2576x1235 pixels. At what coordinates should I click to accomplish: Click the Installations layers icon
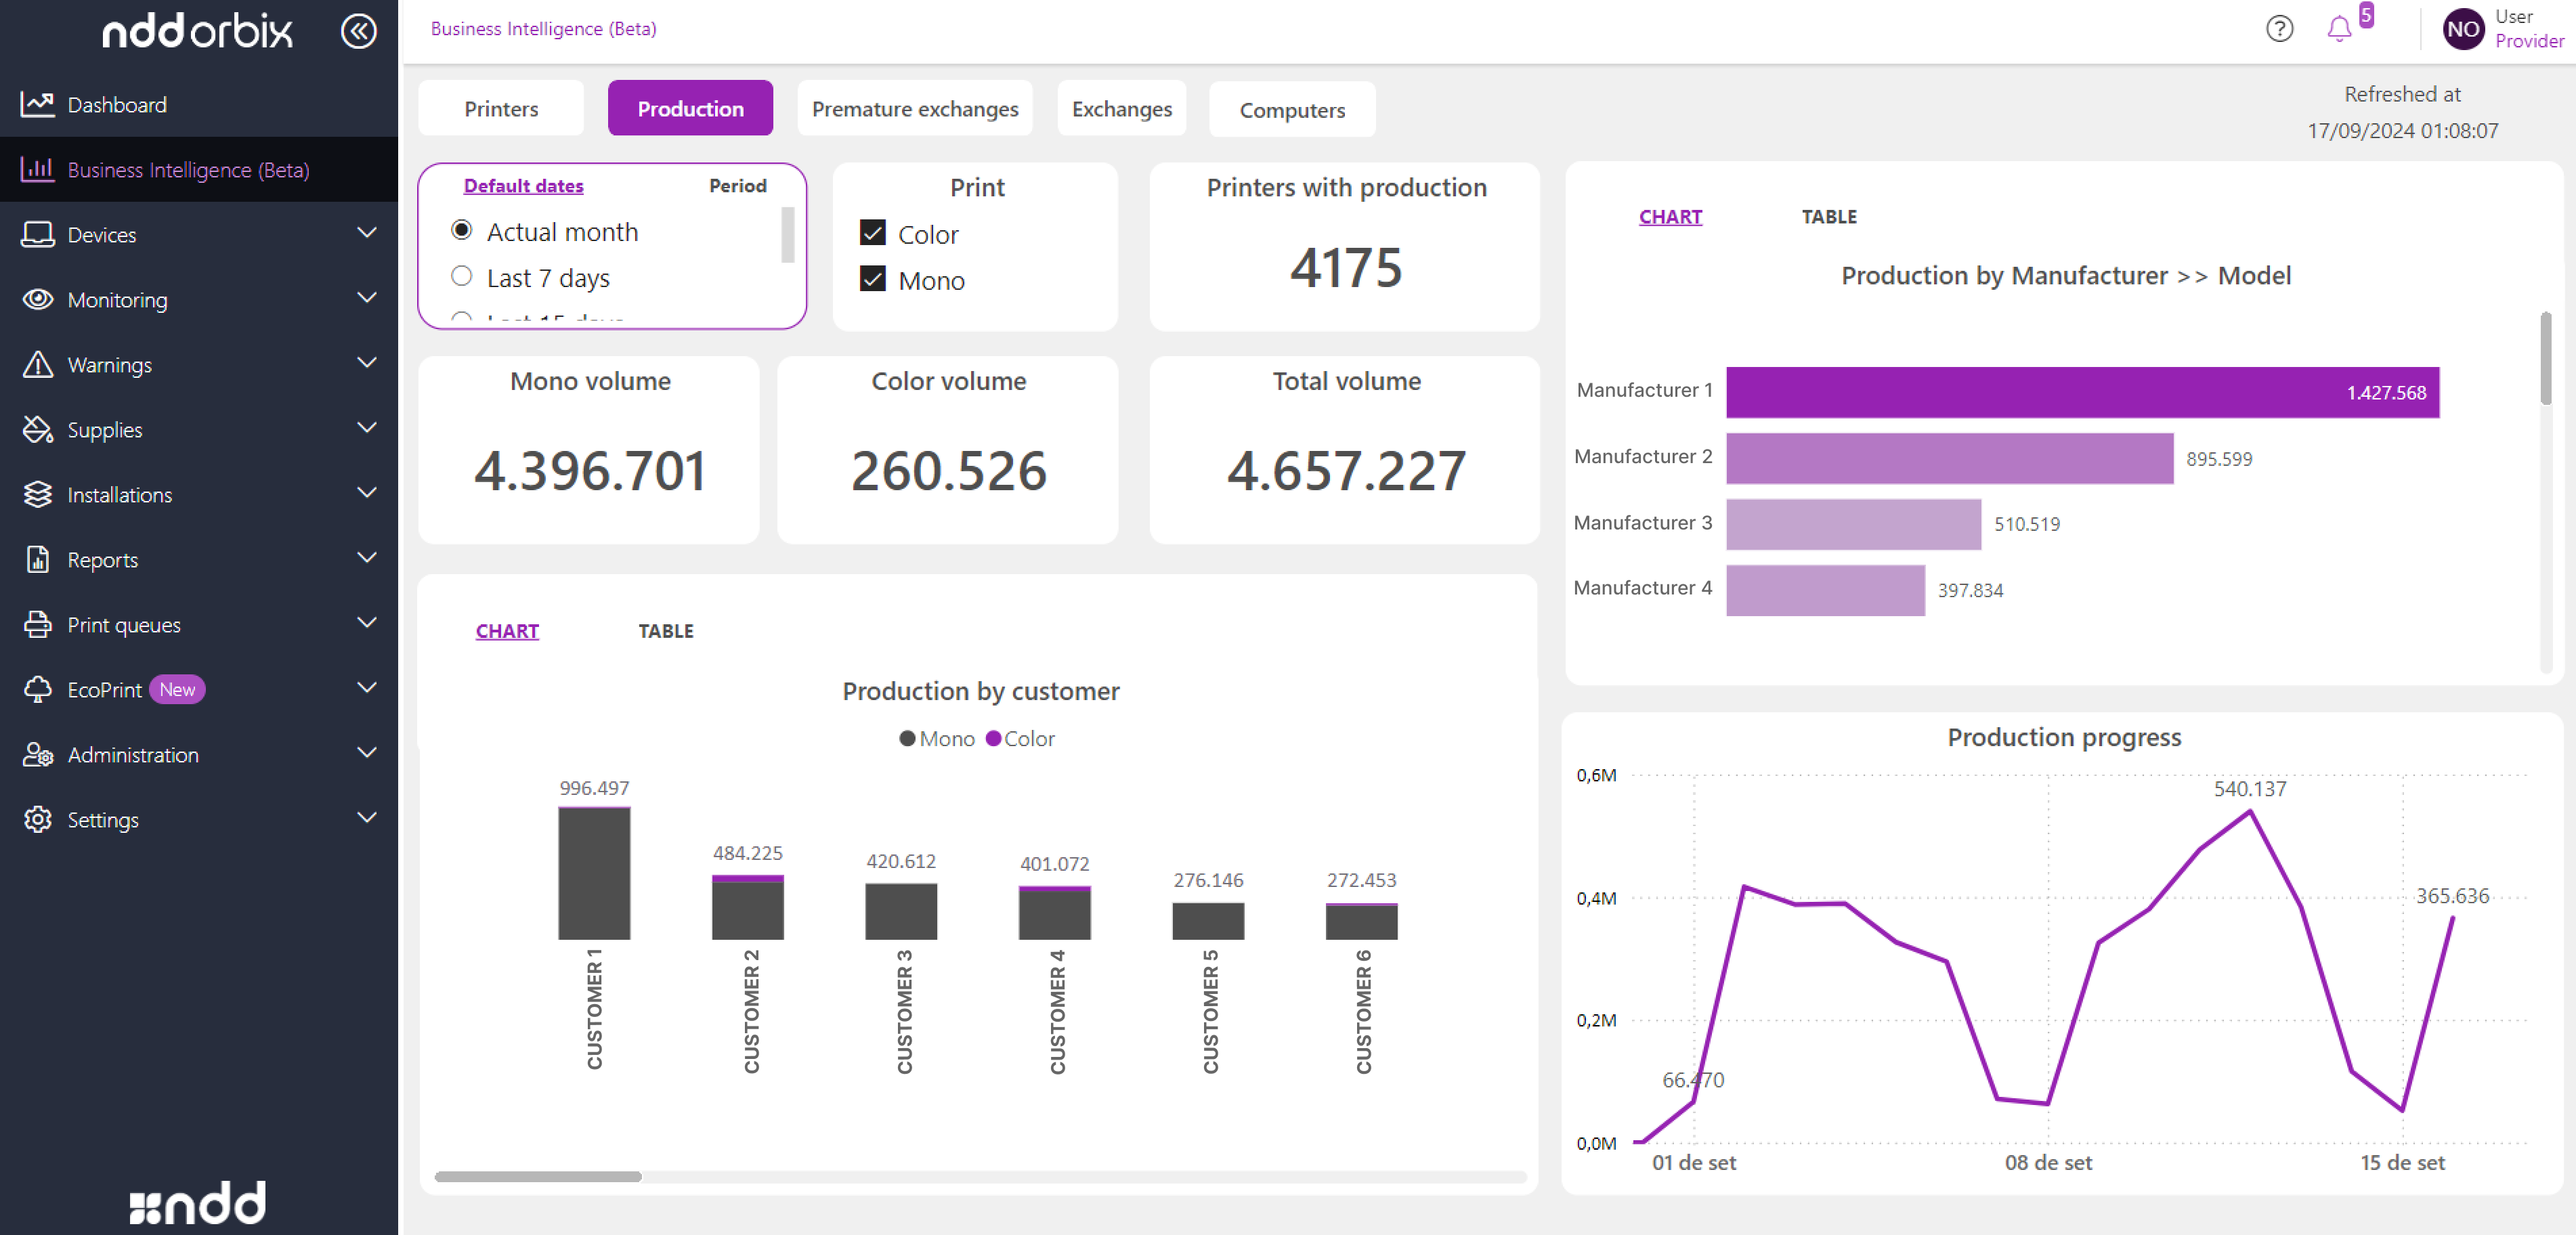pos(37,494)
